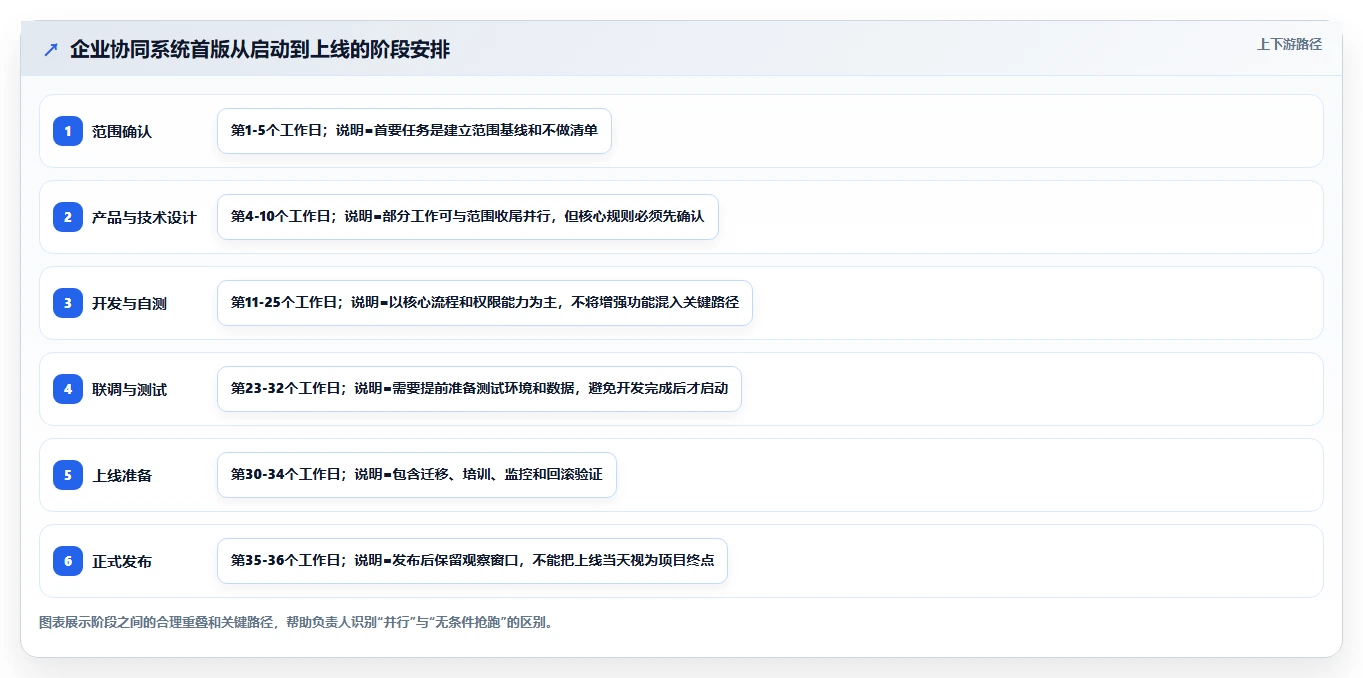Click step number badge 2
This screenshot has width=1363, height=678.
(x=68, y=217)
